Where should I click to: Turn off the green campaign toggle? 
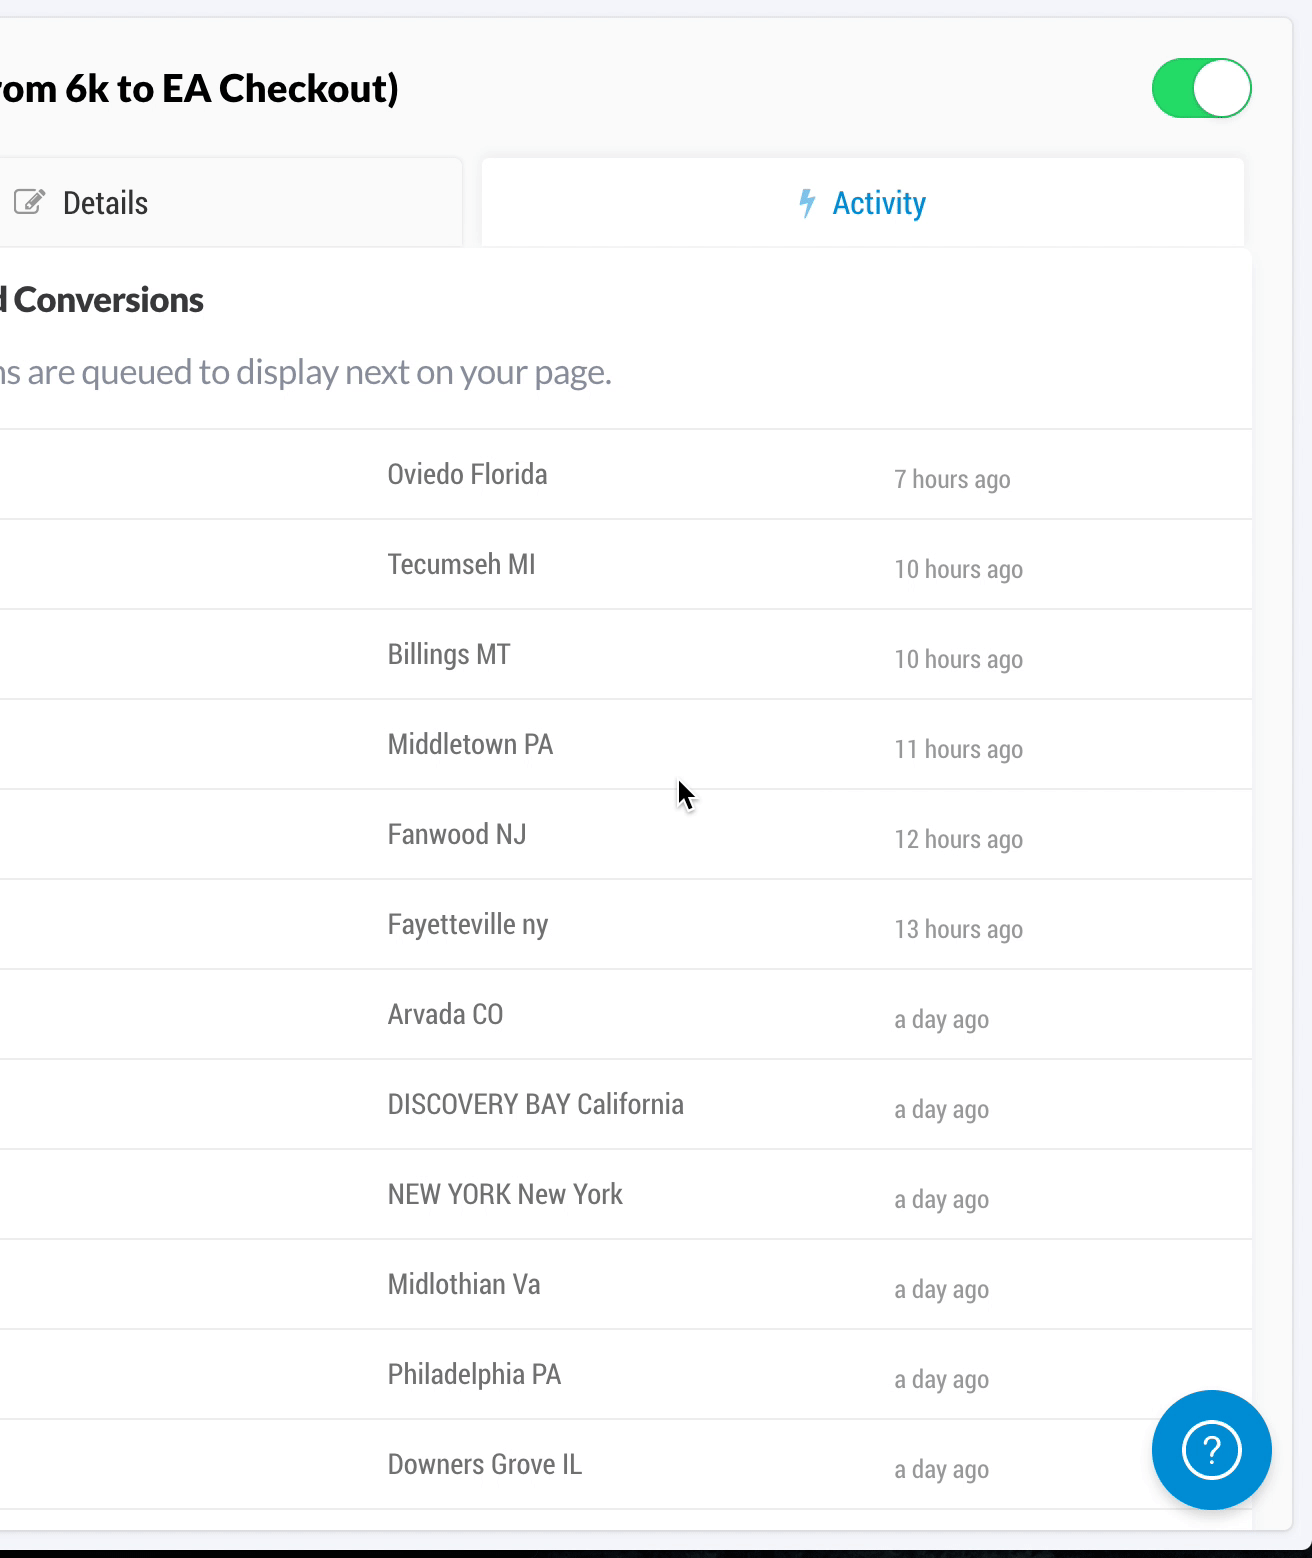[x=1201, y=88]
